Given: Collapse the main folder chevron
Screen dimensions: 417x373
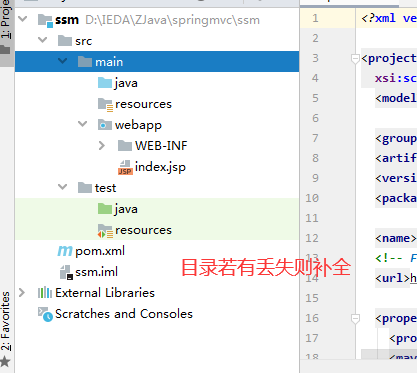Looking at the screenshot, I should 63,61.
